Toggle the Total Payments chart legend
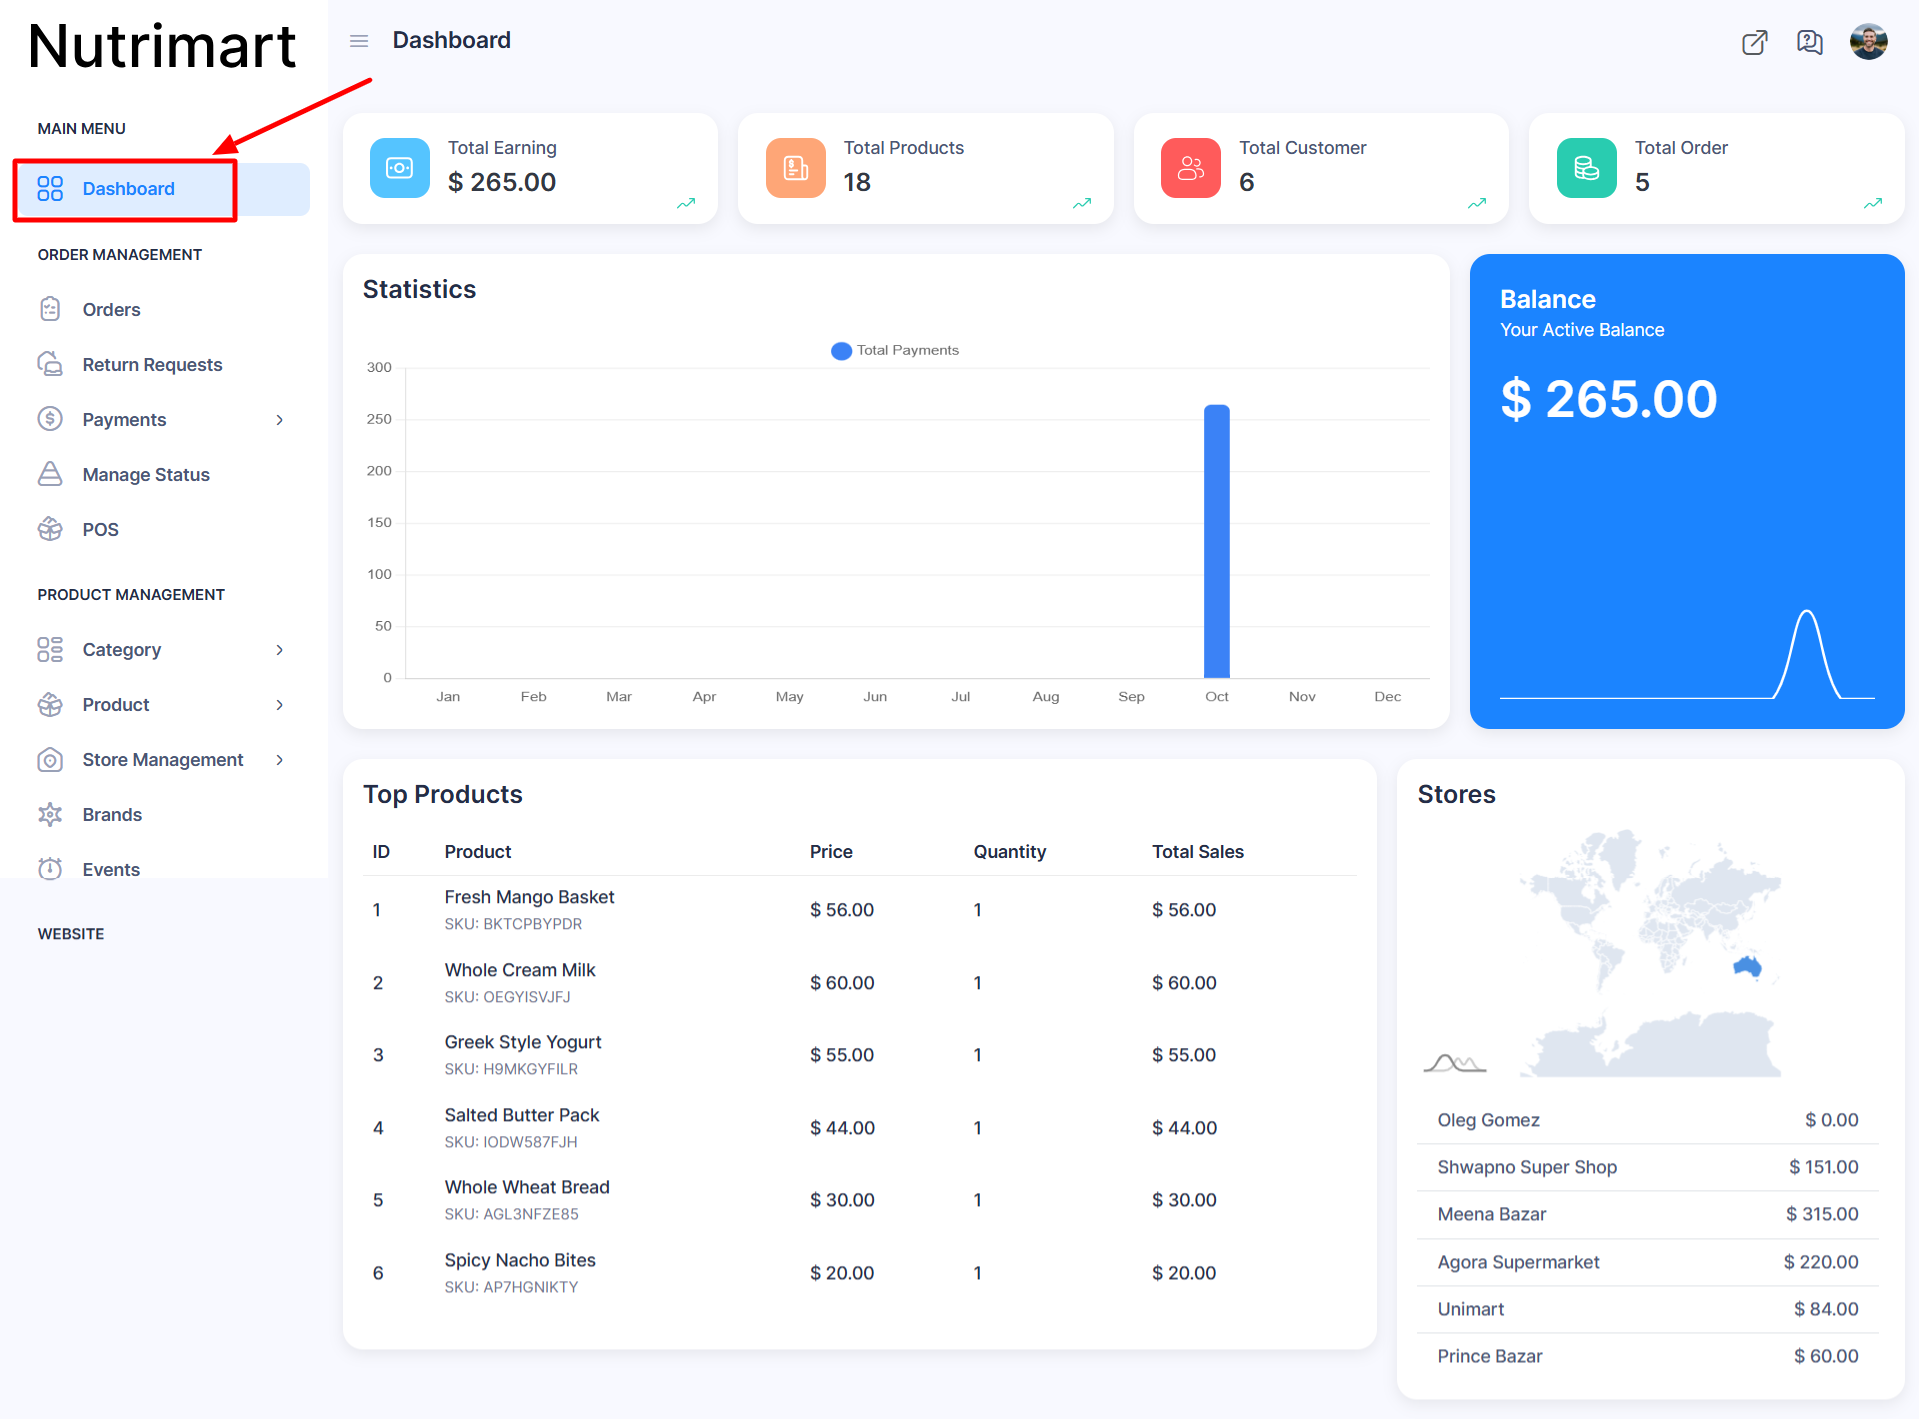Viewport: 1919px width, 1421px height. [895, 350]
